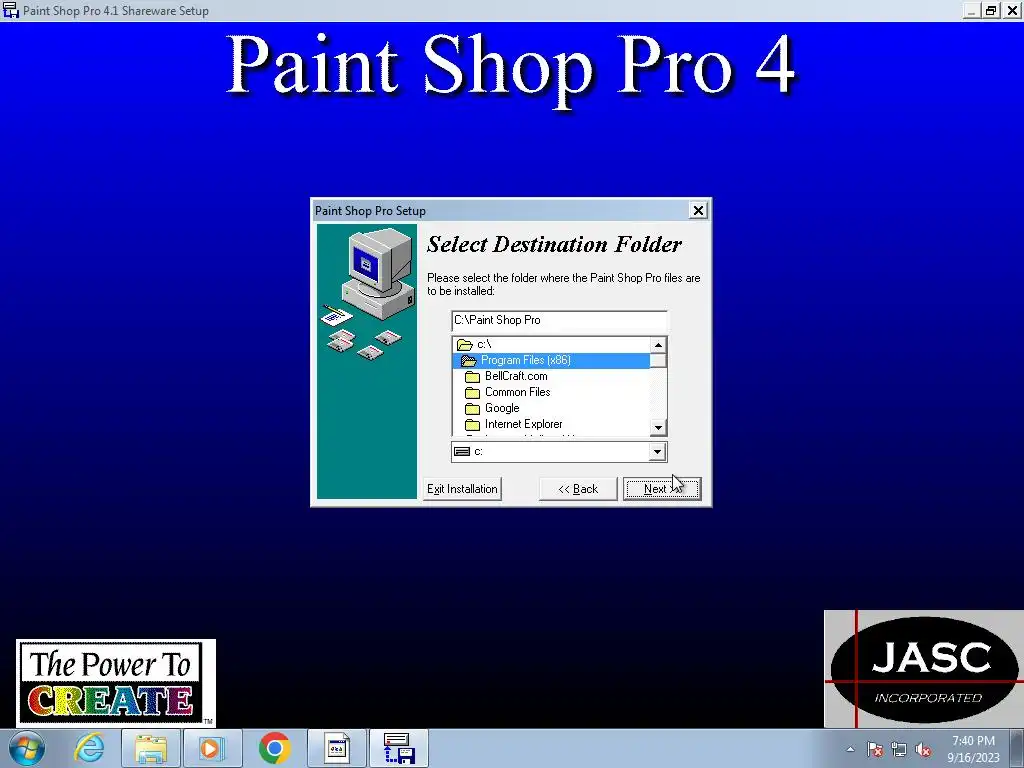The width and height of the screenshot is (1024, 768).
Task: Click the folder list scroll down arrow
Action: coord(658,428)
